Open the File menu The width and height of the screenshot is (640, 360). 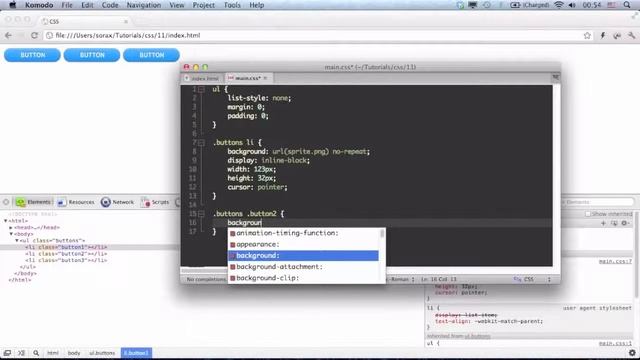pyautogui.click(x=67, y=5)
